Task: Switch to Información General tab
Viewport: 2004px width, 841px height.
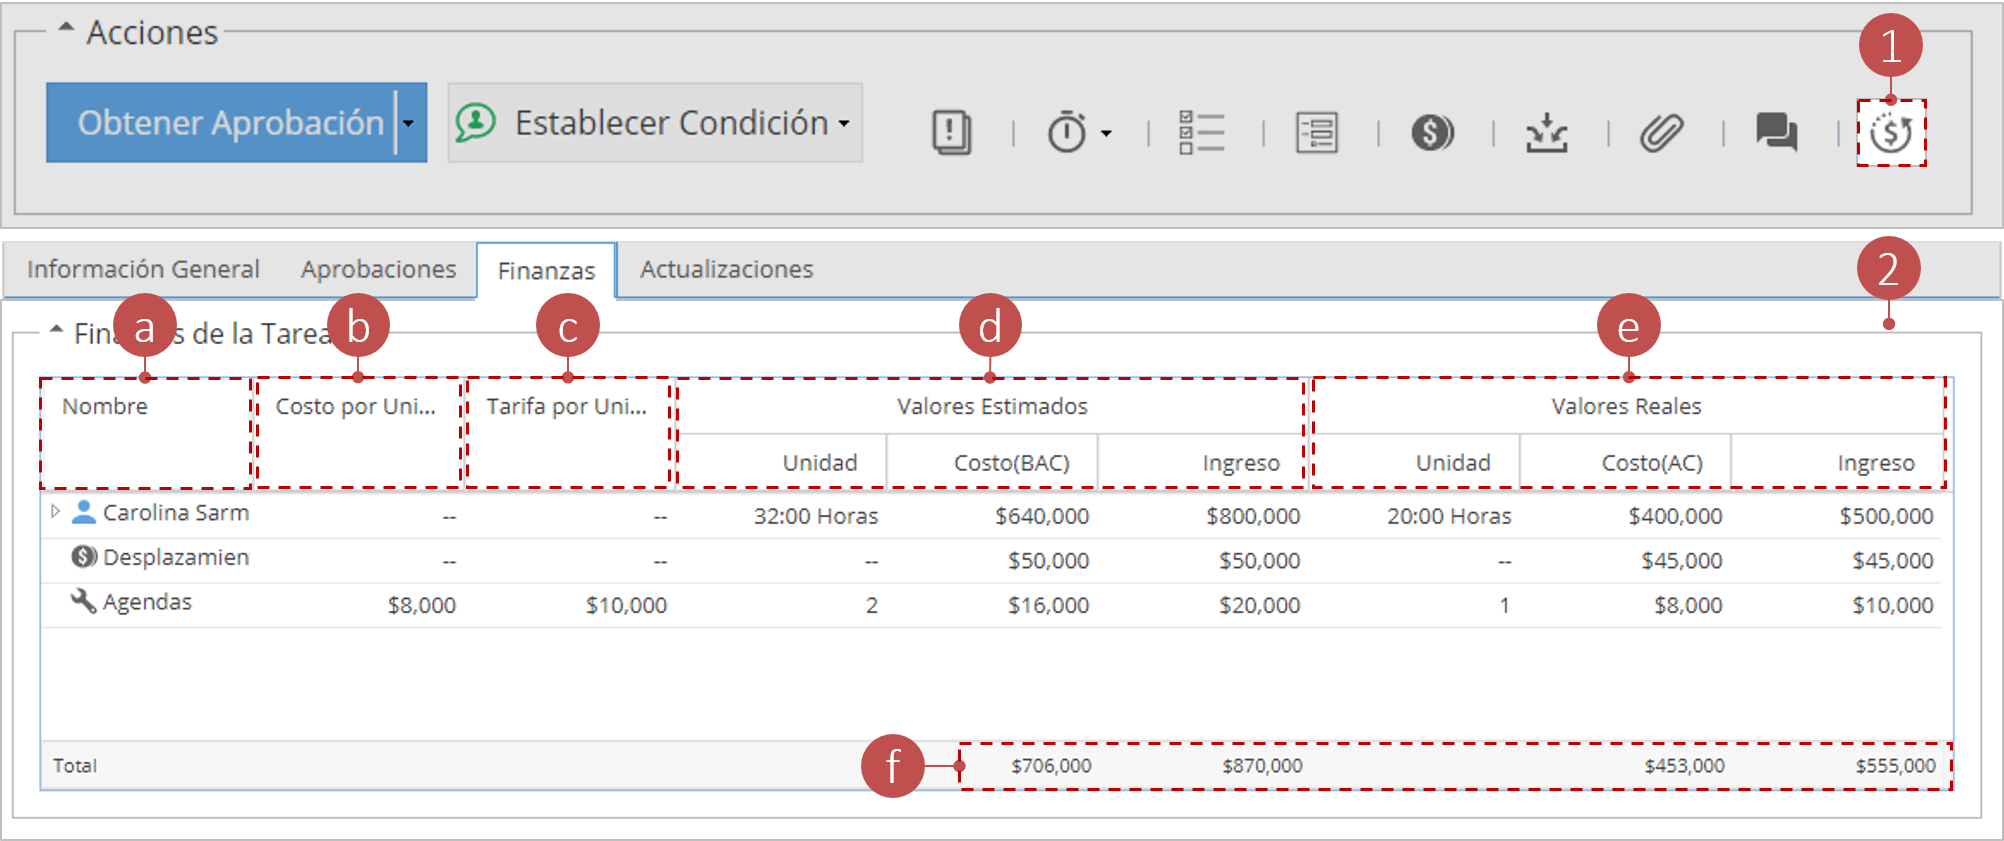Action: [143, 269]
